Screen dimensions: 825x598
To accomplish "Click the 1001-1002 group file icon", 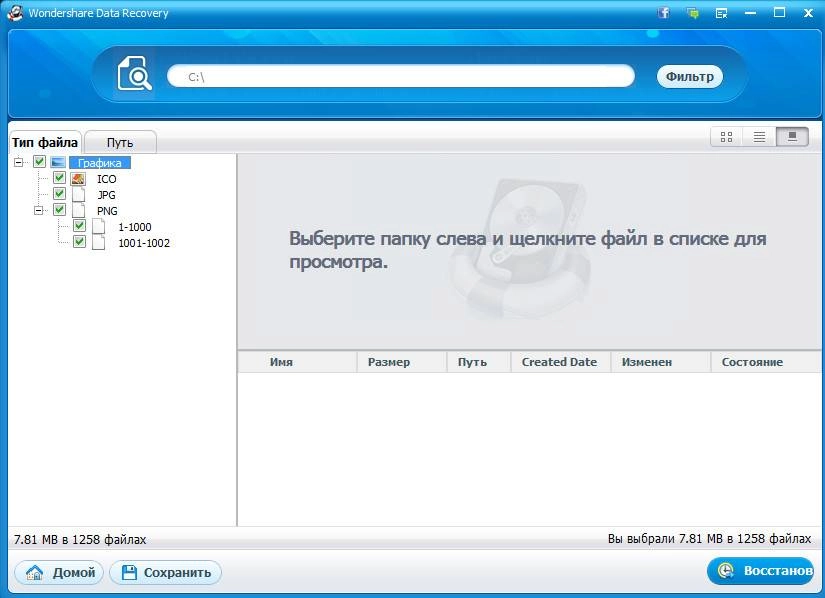I will pyautogui.click(x=98, y=242).
